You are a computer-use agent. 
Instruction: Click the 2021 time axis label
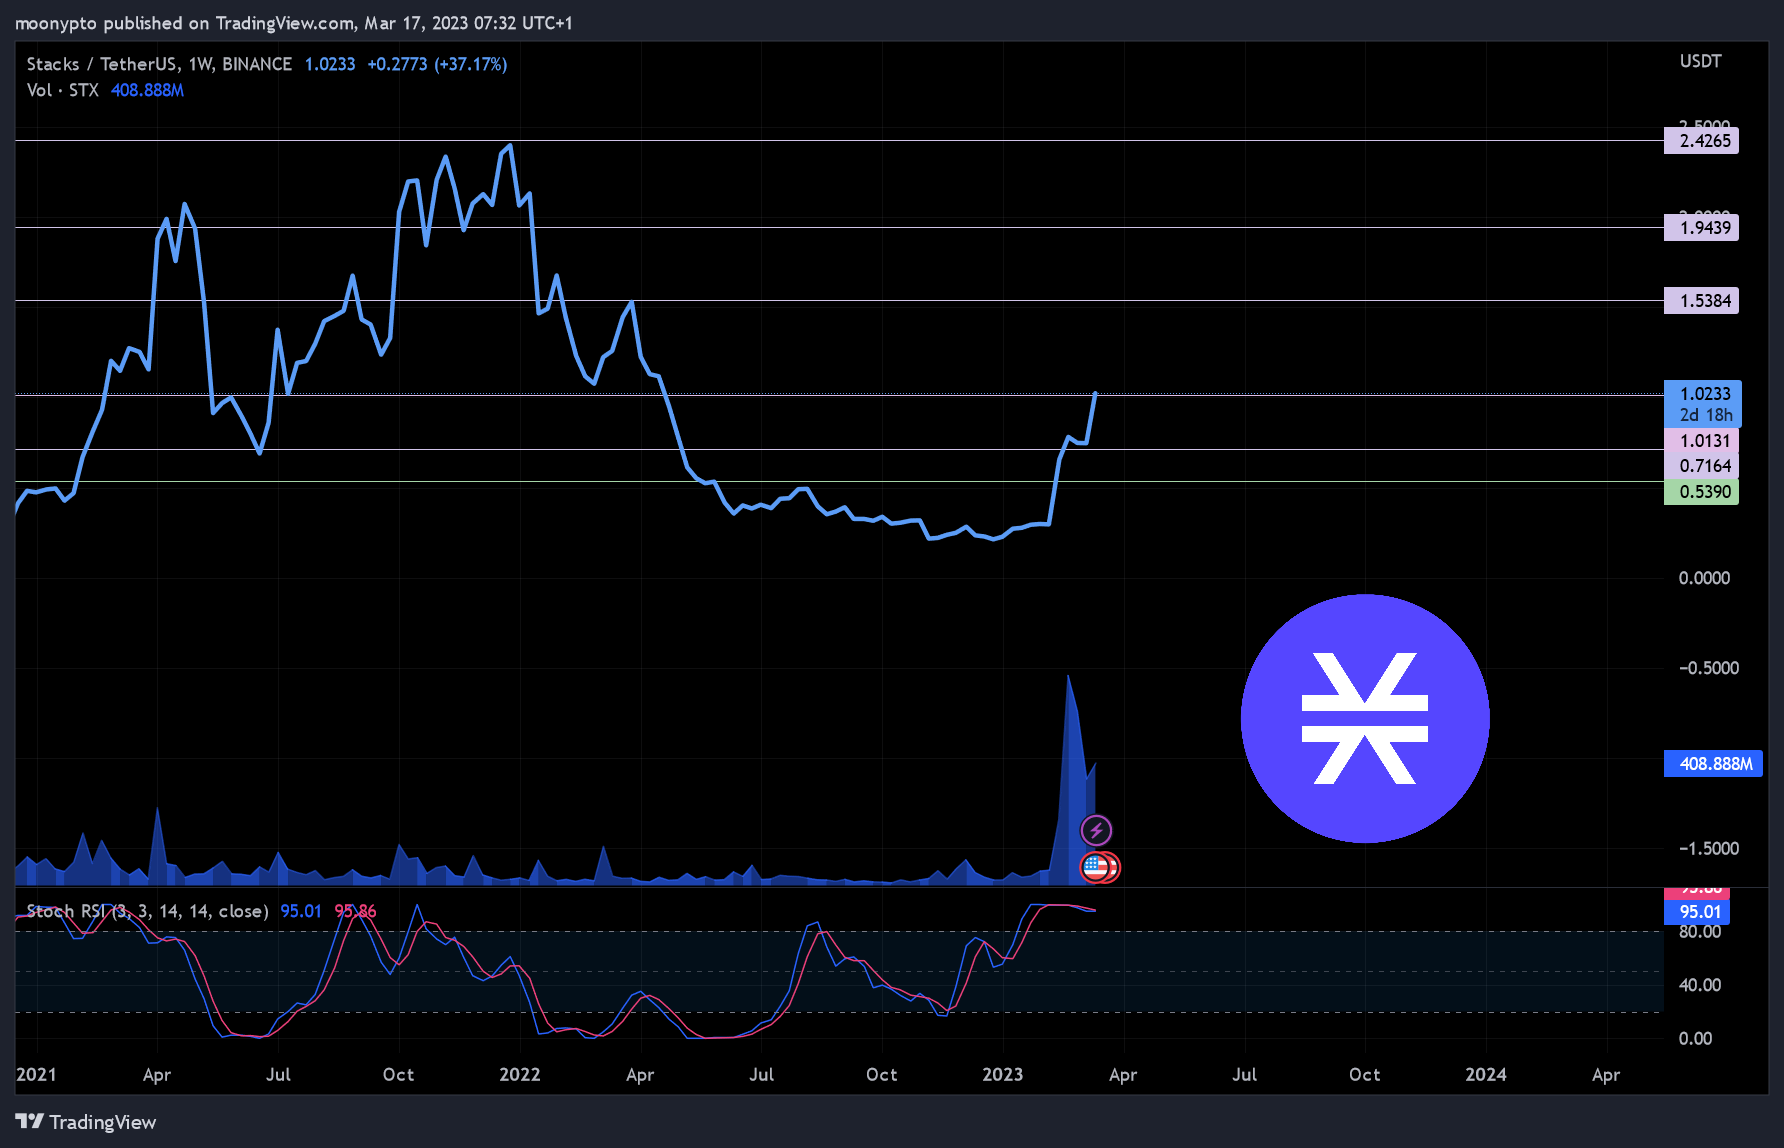(36, 1074)
